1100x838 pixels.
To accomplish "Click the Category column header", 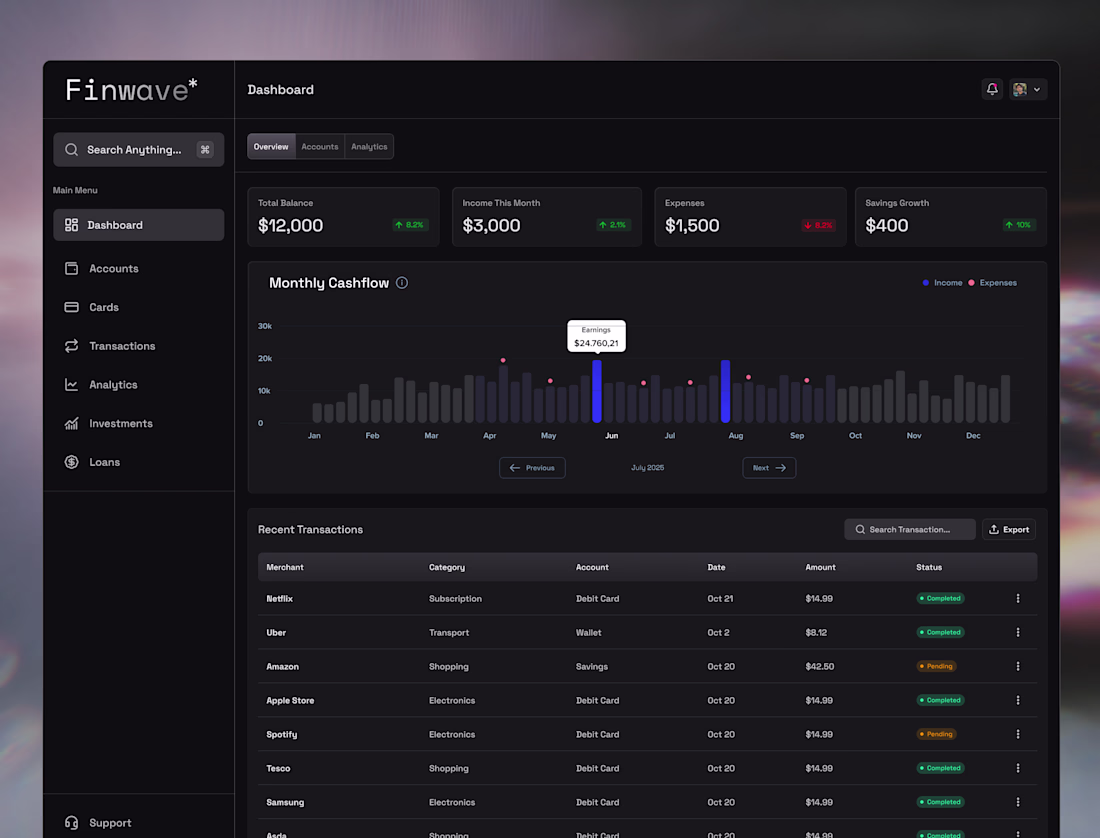I will [447, 567].
